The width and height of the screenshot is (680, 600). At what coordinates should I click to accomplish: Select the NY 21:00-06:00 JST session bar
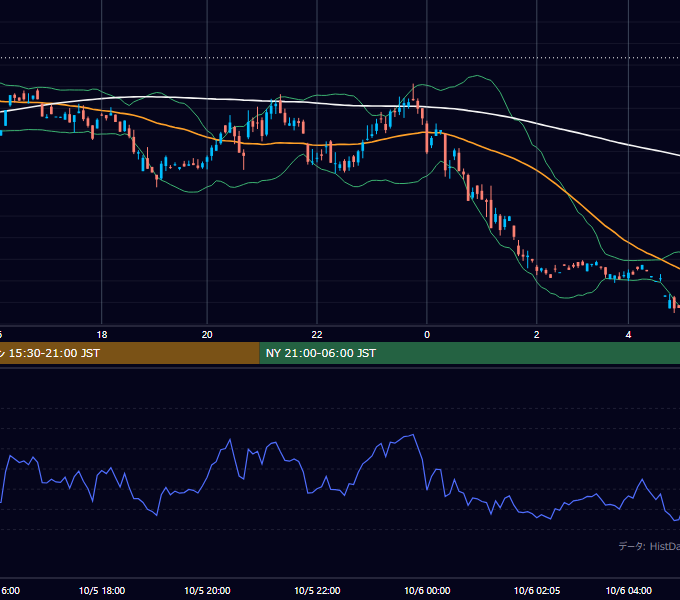click(470, 353)
